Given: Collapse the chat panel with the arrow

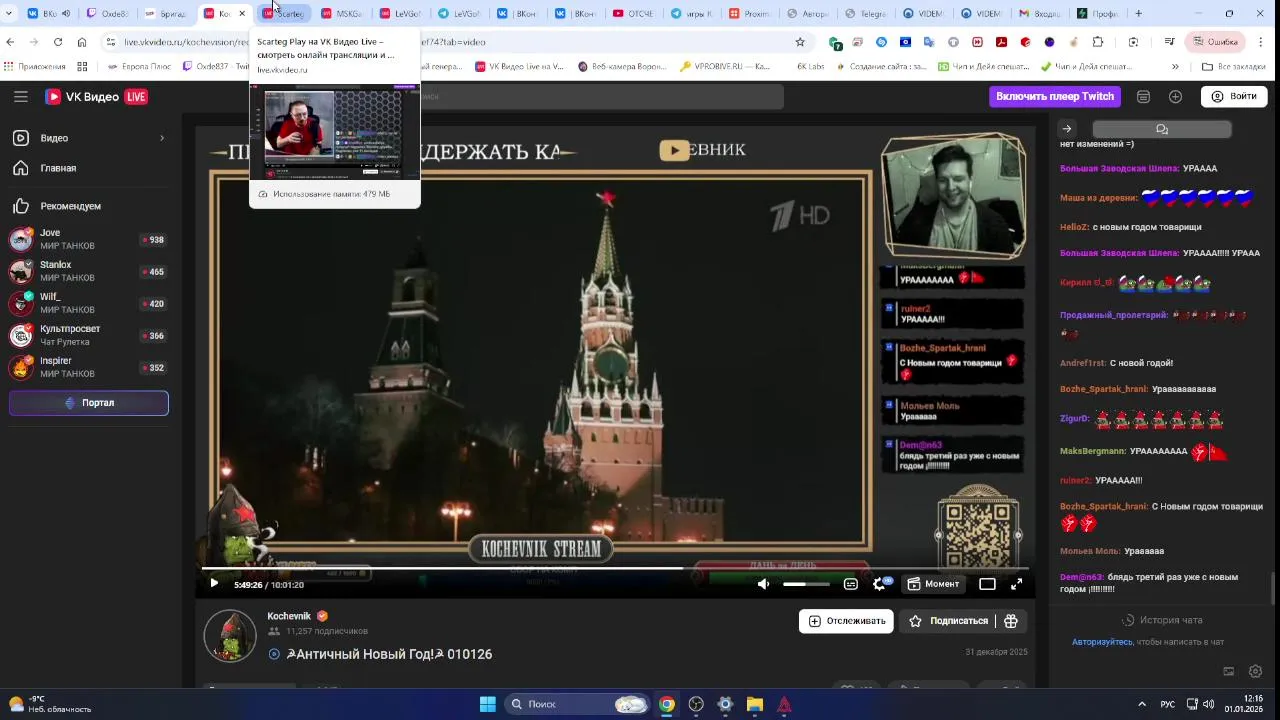Looking at the screenshot, I should pyautogui.click(x=1067, y=129).
